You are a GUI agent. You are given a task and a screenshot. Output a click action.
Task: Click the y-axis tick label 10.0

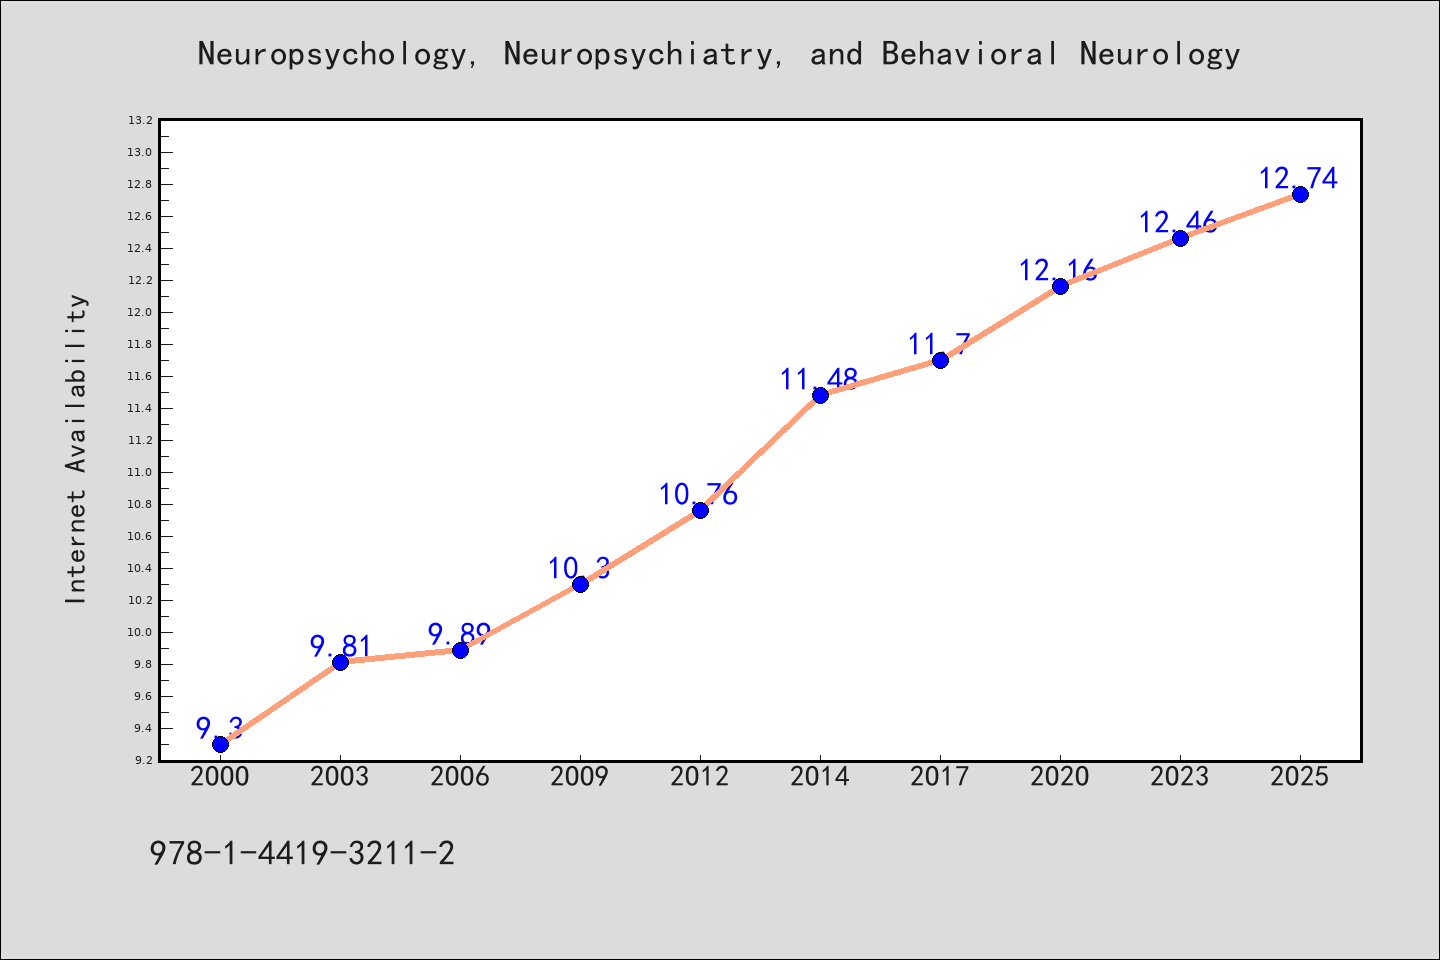pos(140,632)
